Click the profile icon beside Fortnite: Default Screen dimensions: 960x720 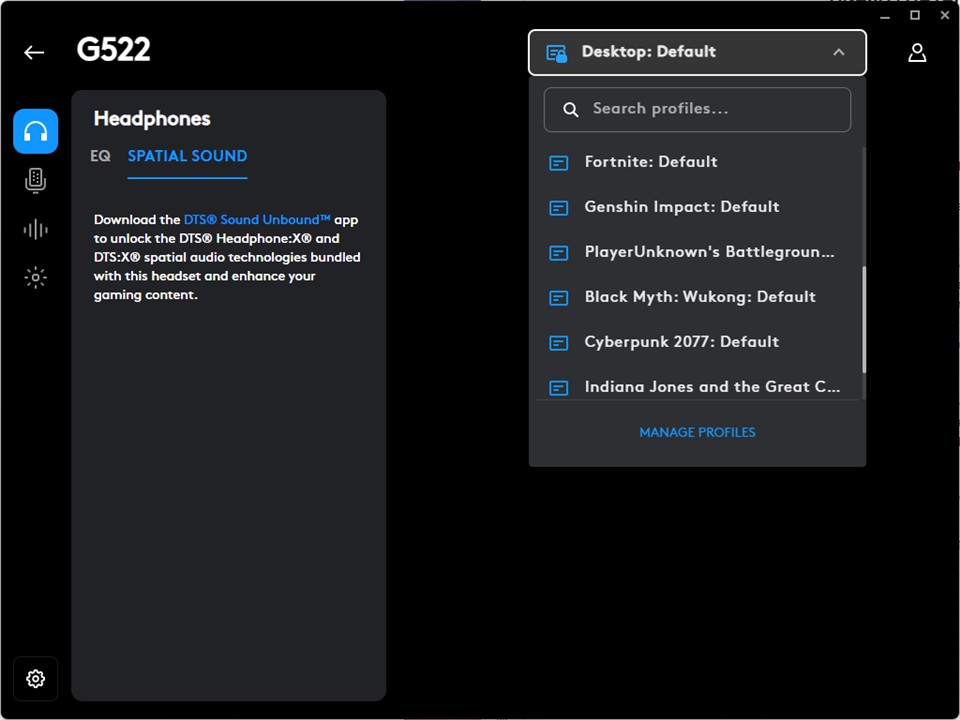[559, 162]
